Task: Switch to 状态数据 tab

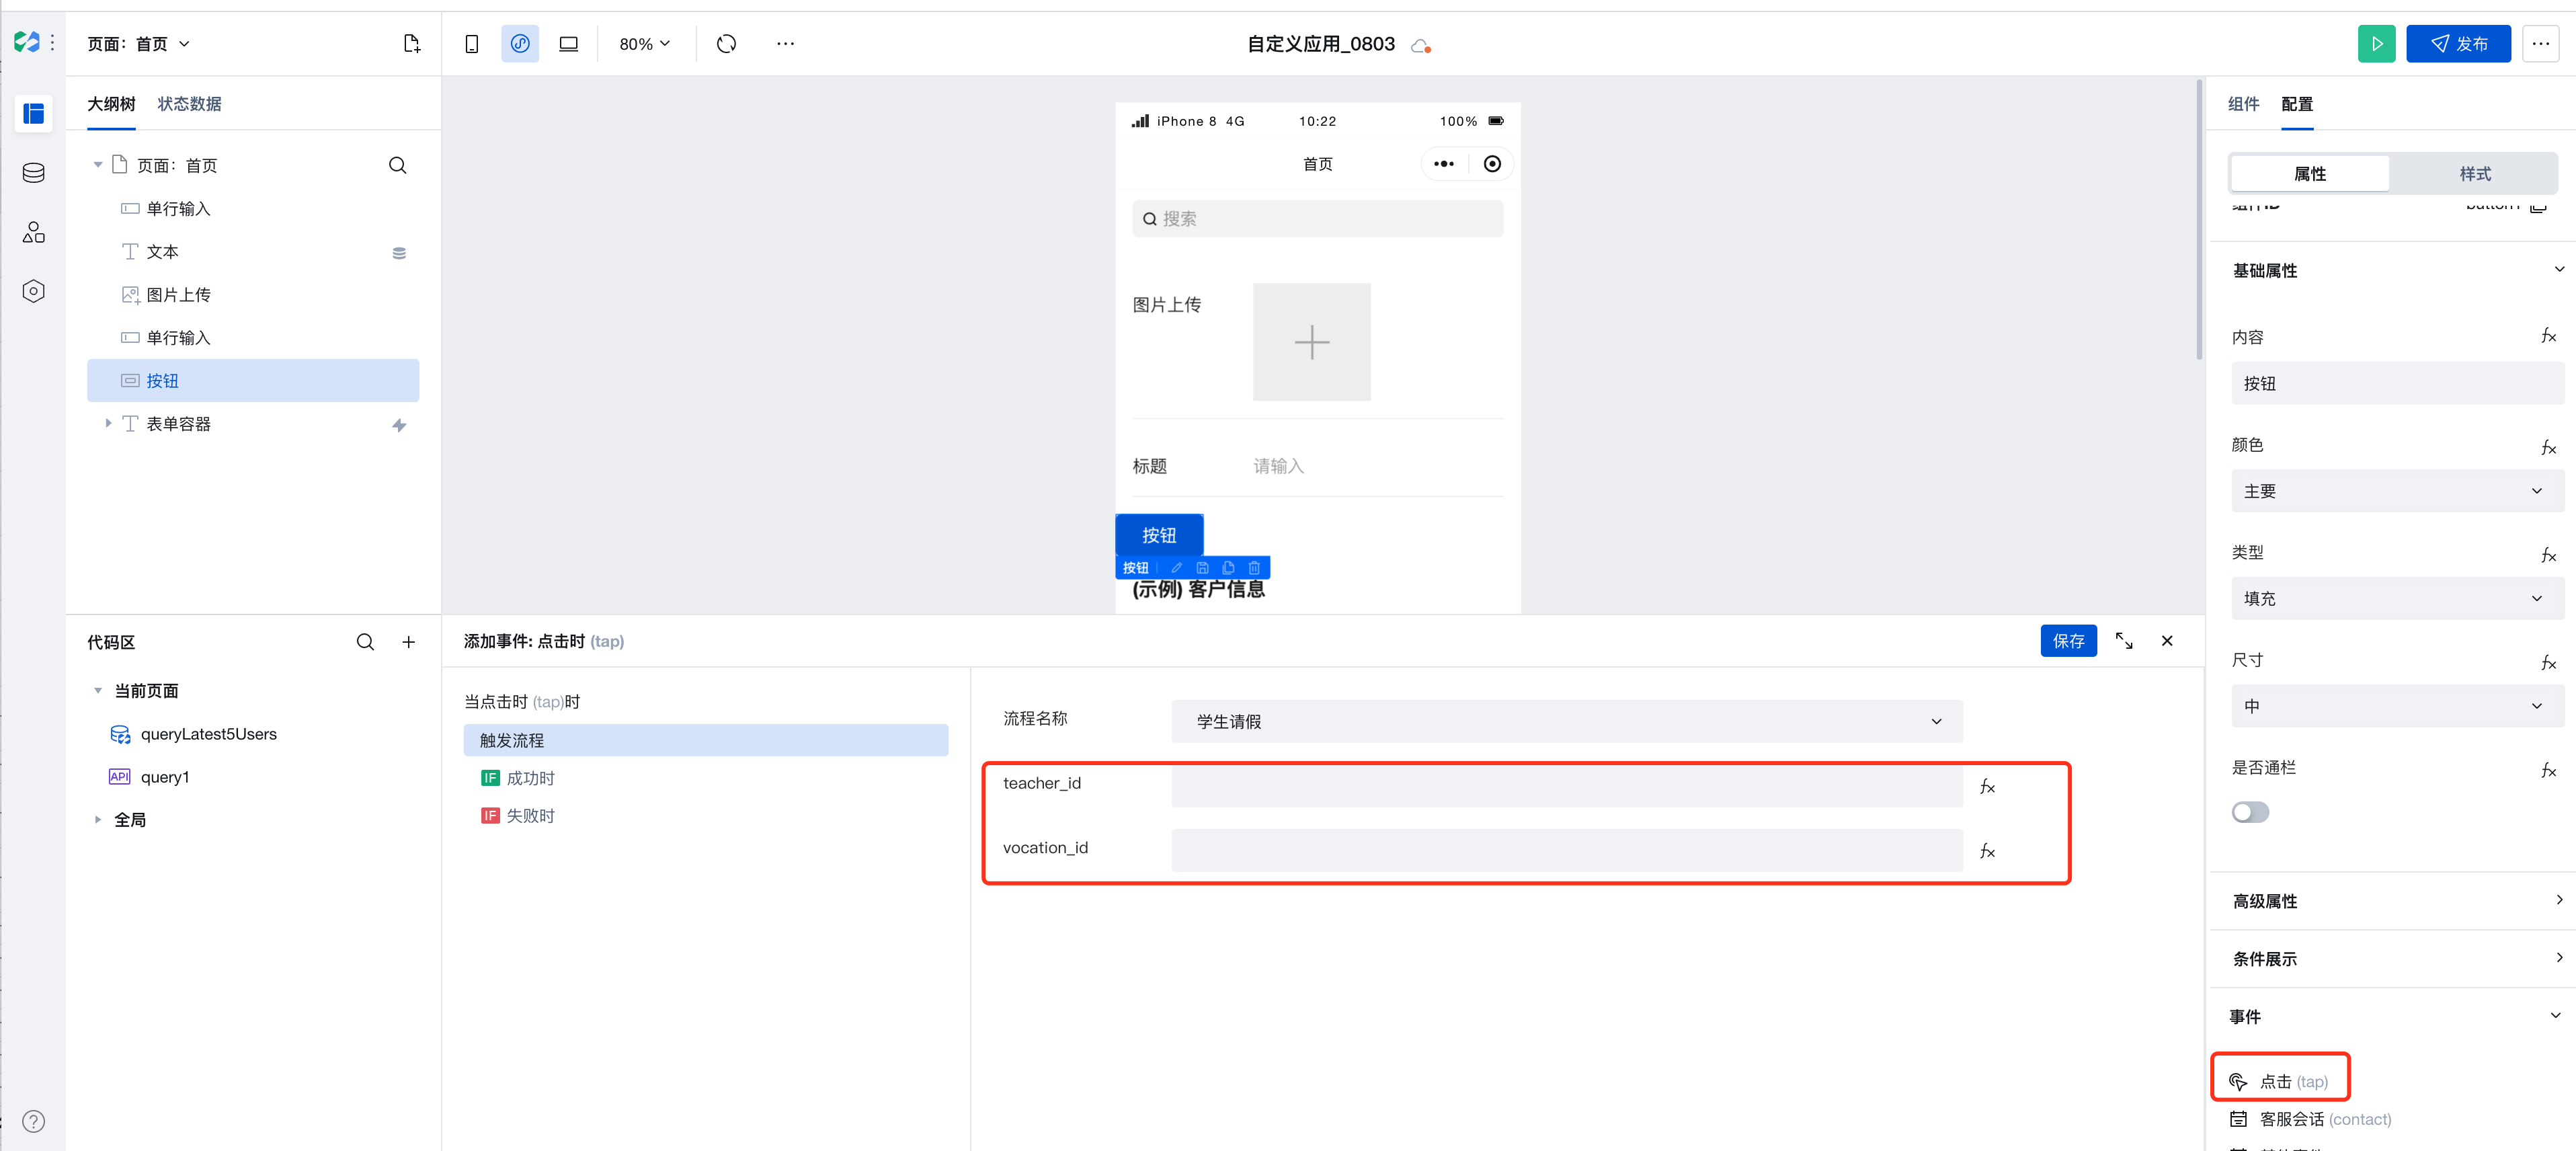Action: pyautogui.click(x=189, y=104)
